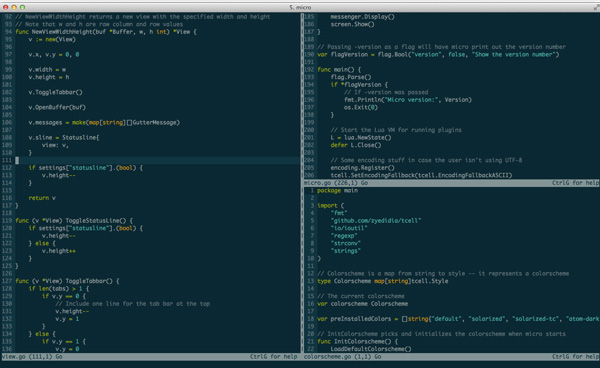Click "v := new(View)" on line 95
Viewport: 600px width, 368px height.
[52, 39]
